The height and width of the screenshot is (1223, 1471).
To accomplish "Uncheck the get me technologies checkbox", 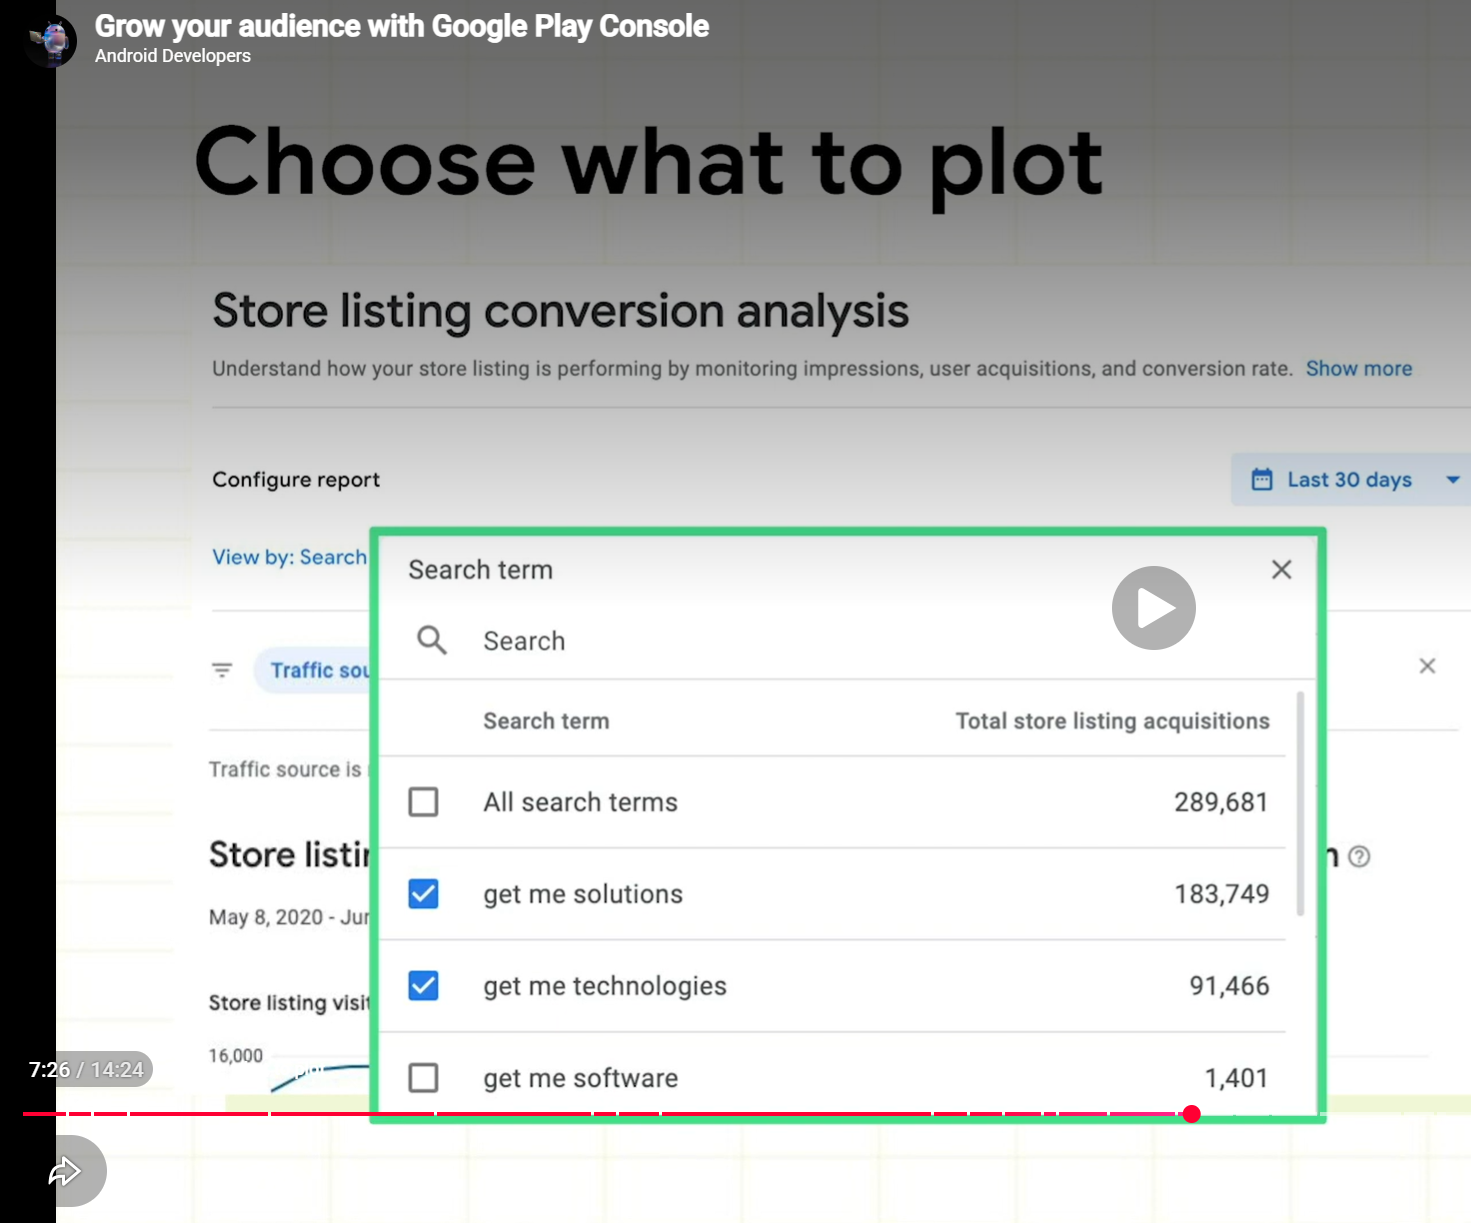I will [424, 986].
